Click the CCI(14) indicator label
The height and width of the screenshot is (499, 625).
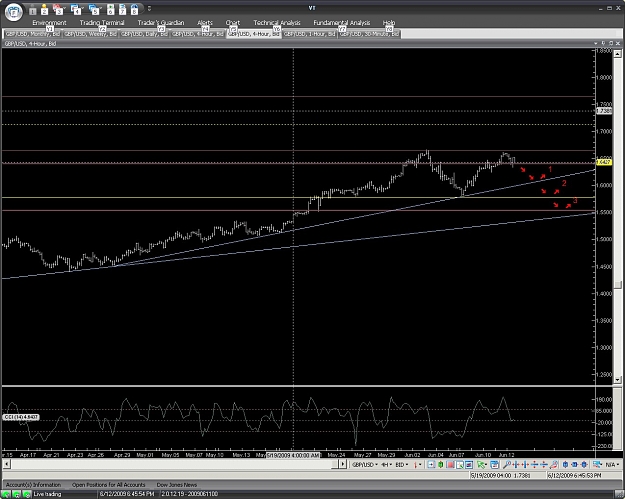pyautogui.click(x=21, y=417)
